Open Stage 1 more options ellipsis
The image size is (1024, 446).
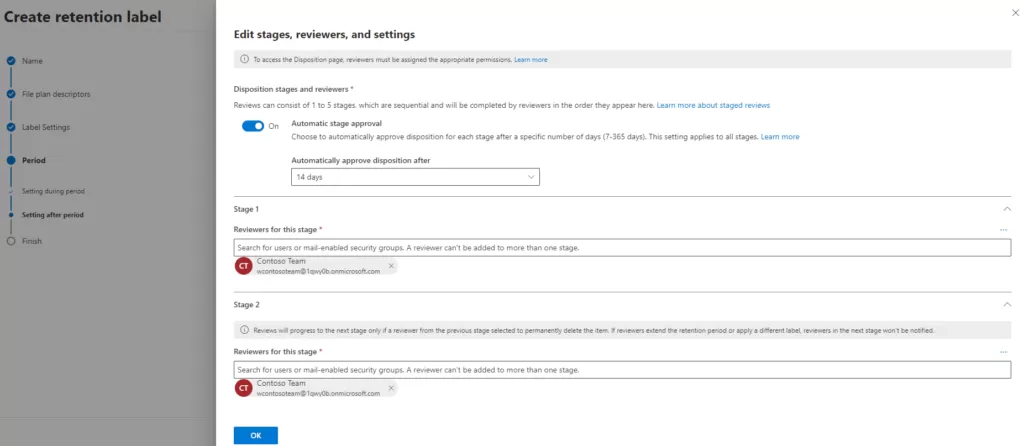tap(1003, 230)
